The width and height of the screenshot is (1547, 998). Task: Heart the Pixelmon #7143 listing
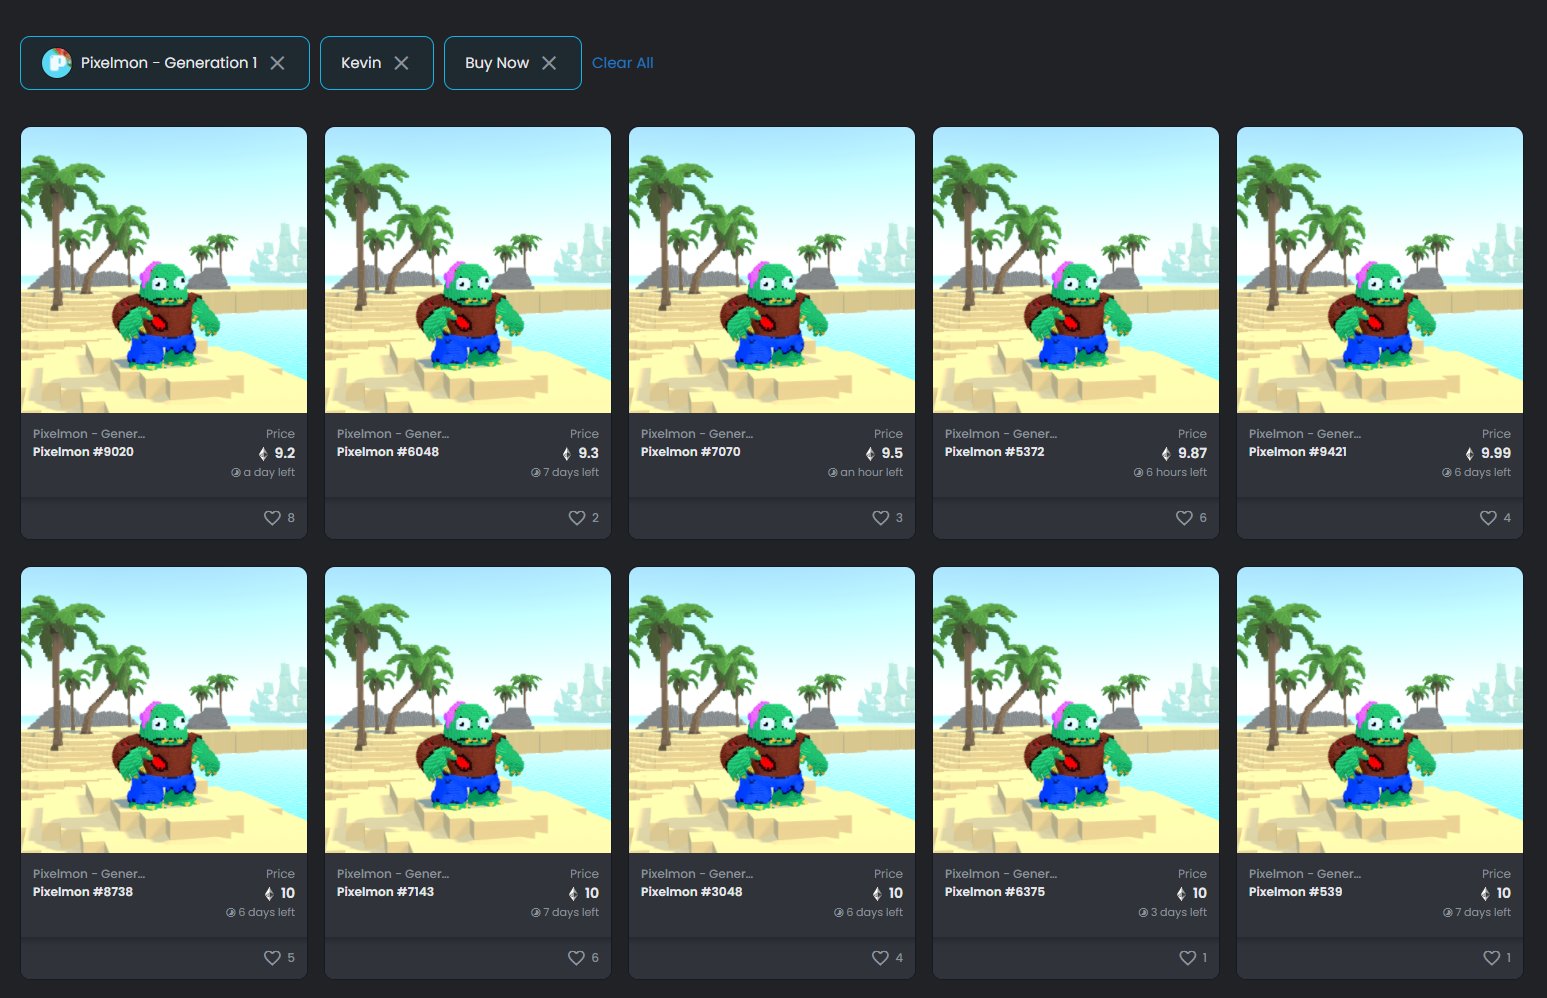coord(576,958)
